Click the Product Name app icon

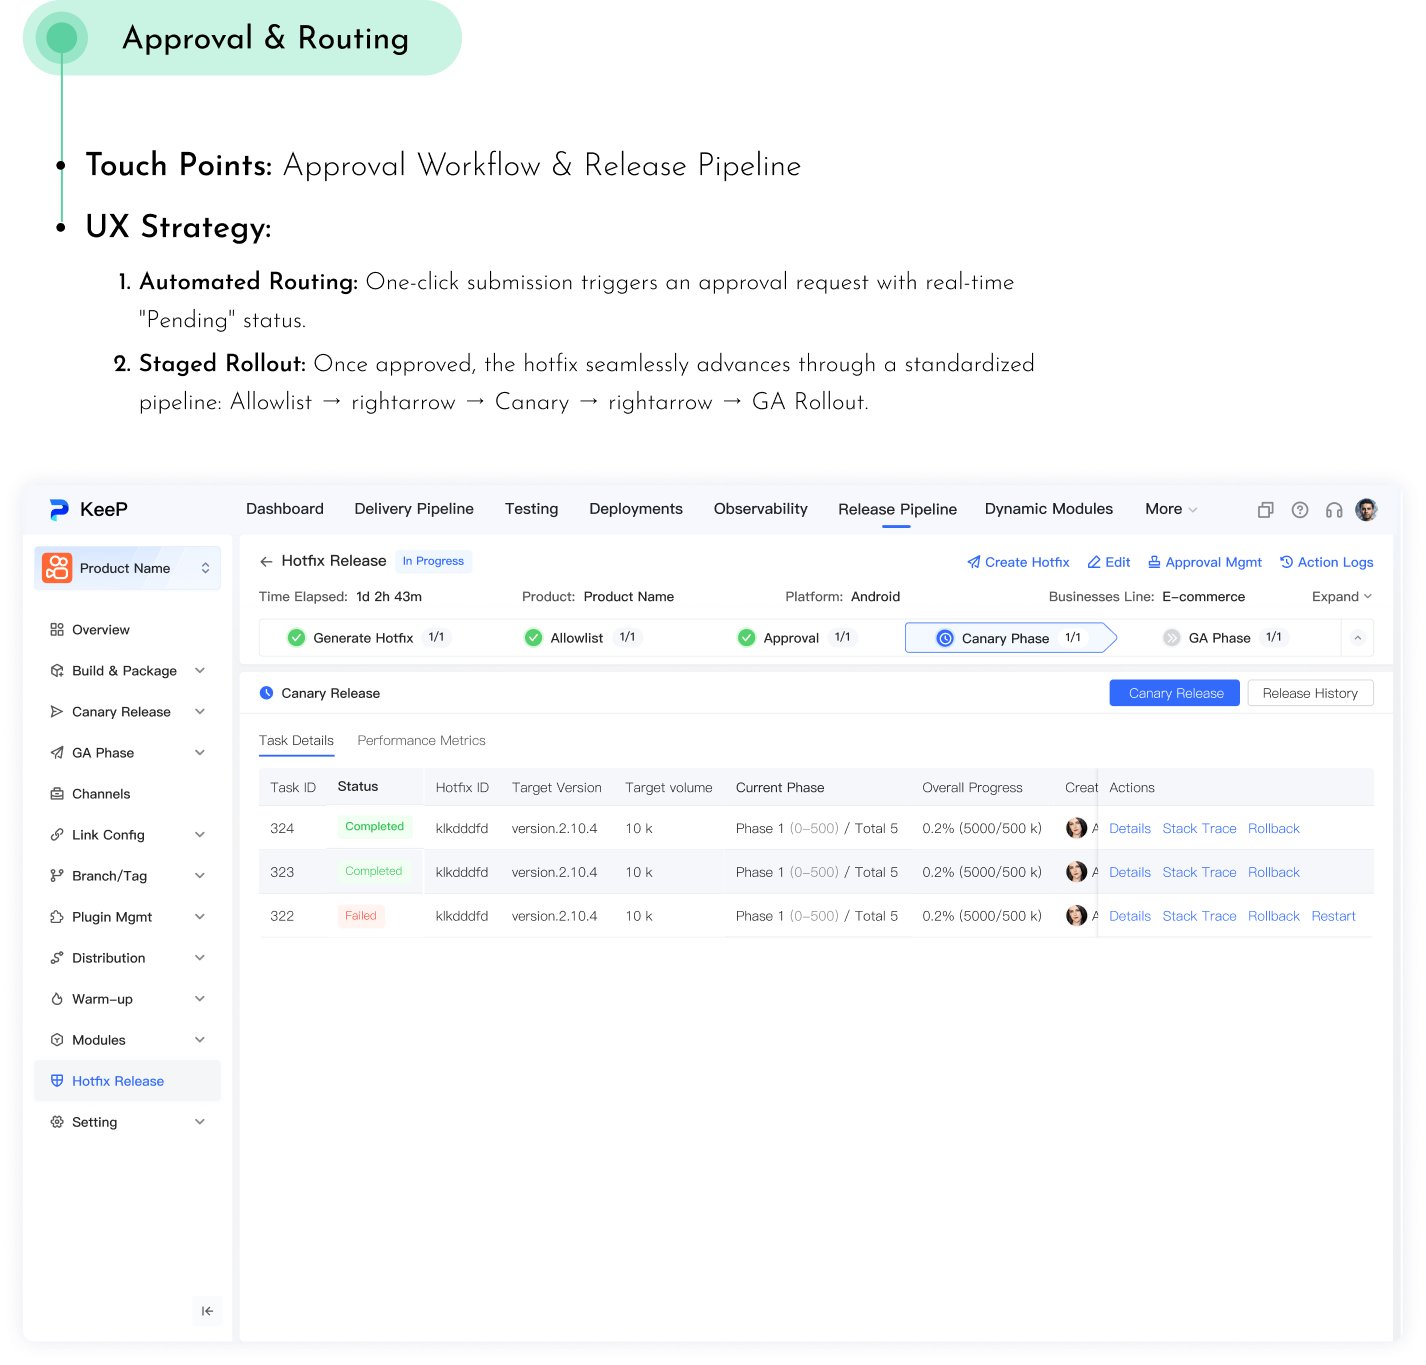(x=57, y=568)
